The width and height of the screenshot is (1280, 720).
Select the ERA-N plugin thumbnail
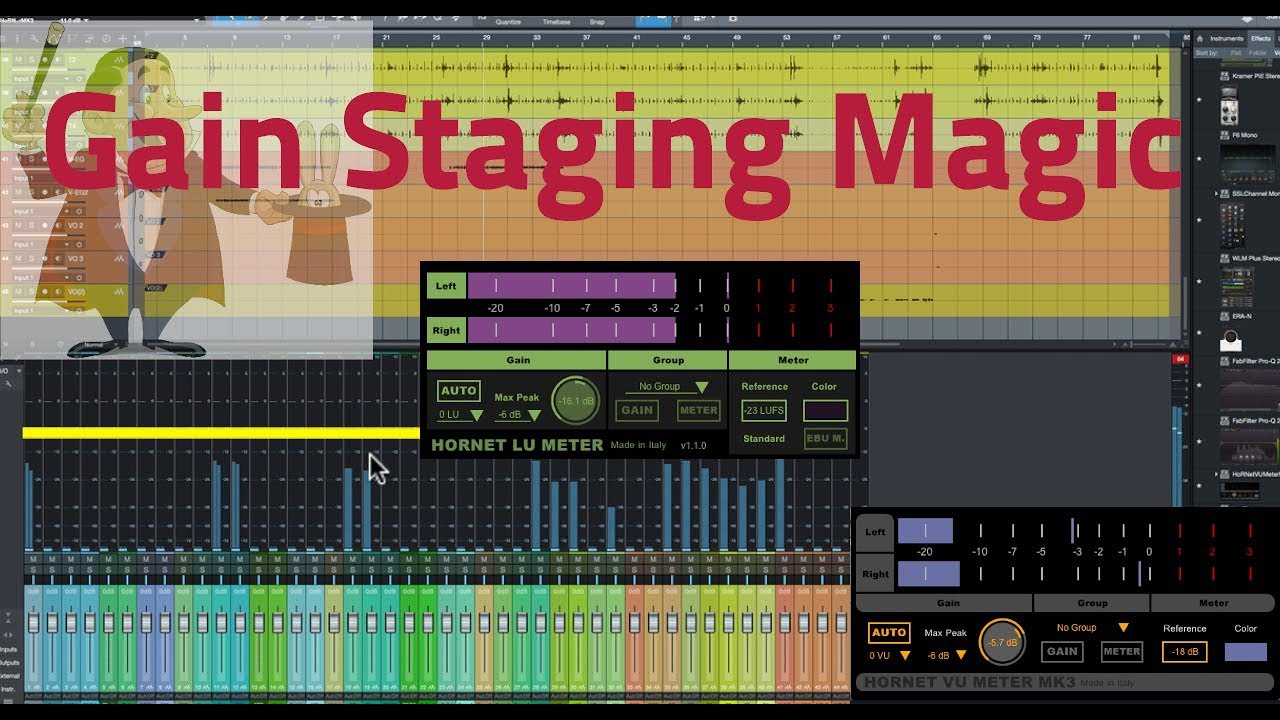[x=1231, y=342]
